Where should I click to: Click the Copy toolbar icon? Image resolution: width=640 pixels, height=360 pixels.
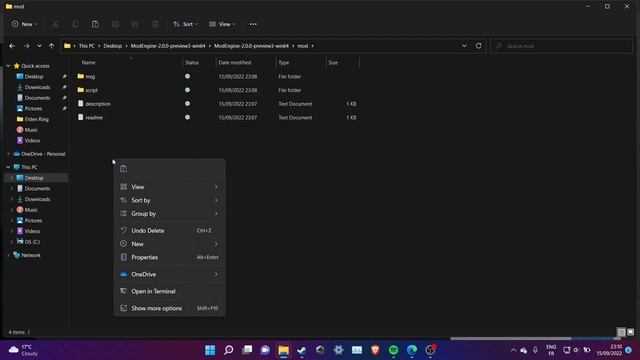click(x=75, y=24)
